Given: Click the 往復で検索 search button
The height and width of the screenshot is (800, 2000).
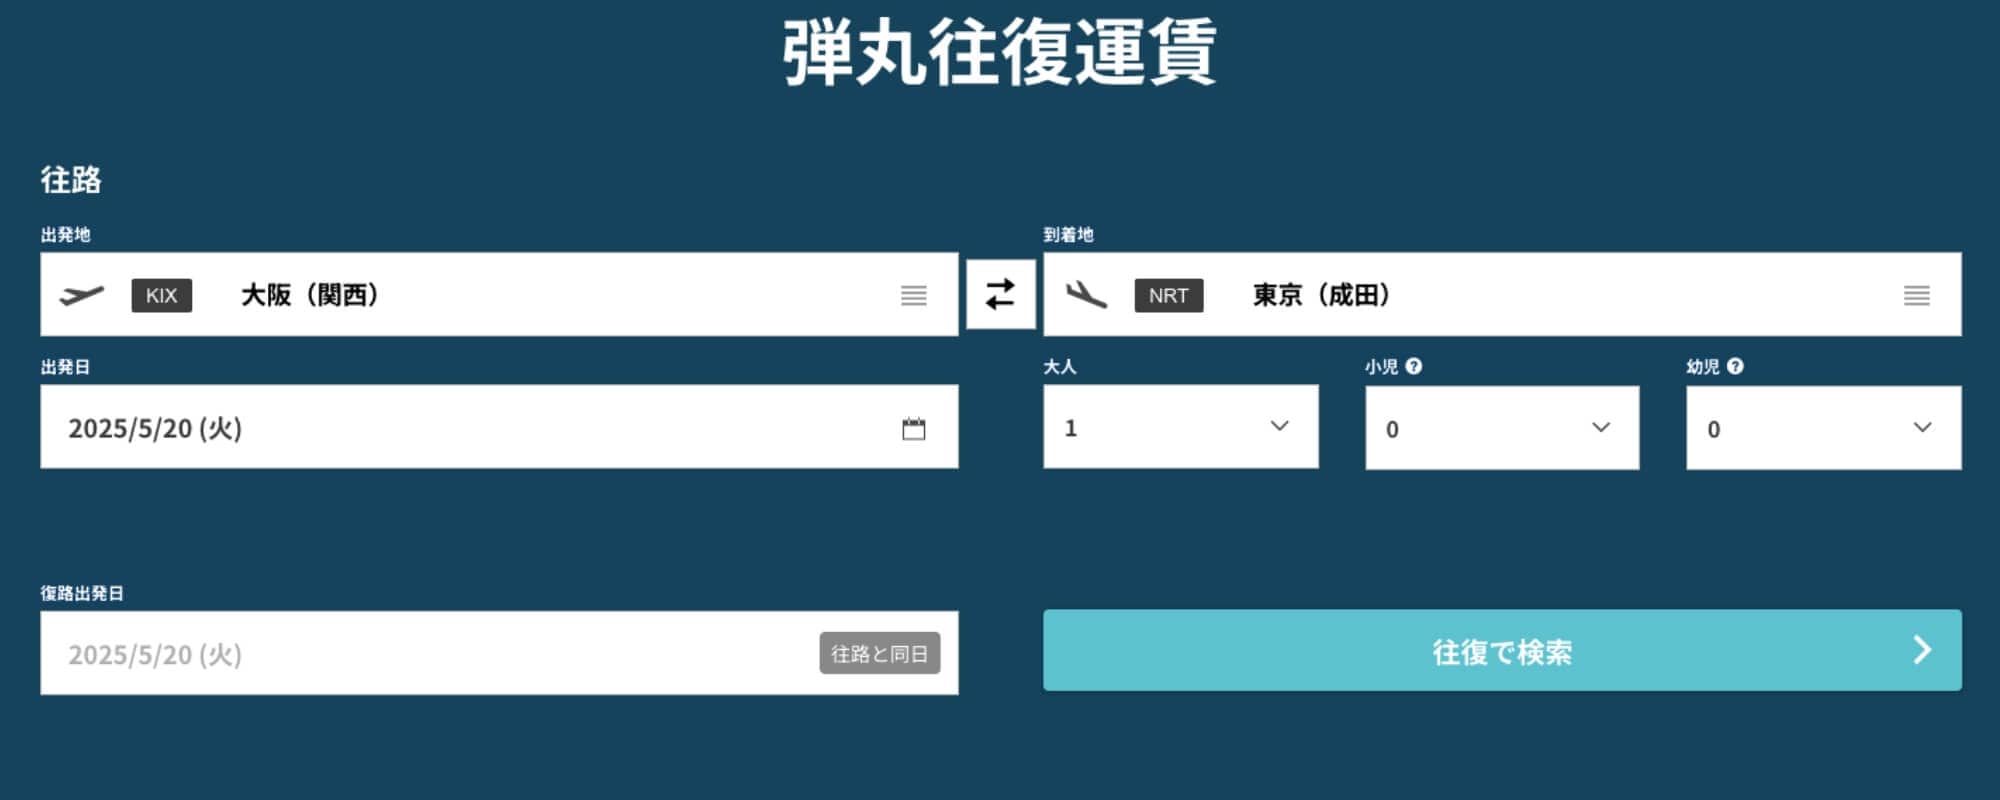Looking at the screenshot, I should pos(1502,650).
